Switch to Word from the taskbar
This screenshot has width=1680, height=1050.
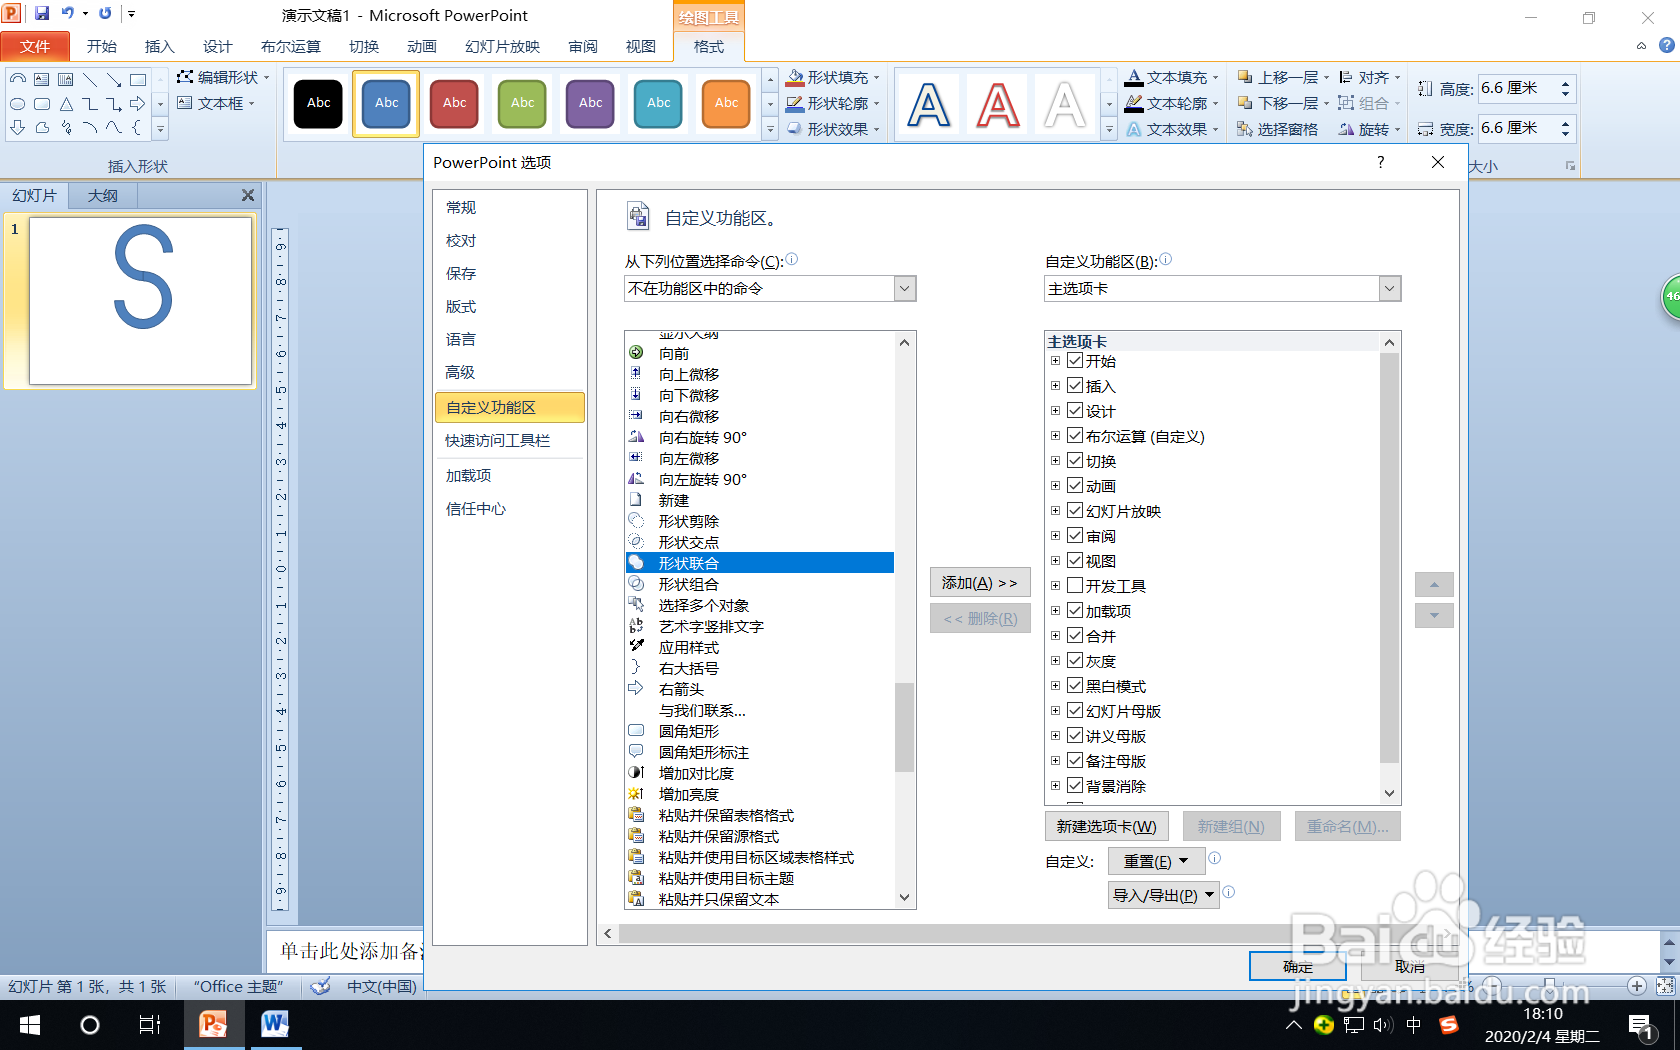click(274, 1025)
